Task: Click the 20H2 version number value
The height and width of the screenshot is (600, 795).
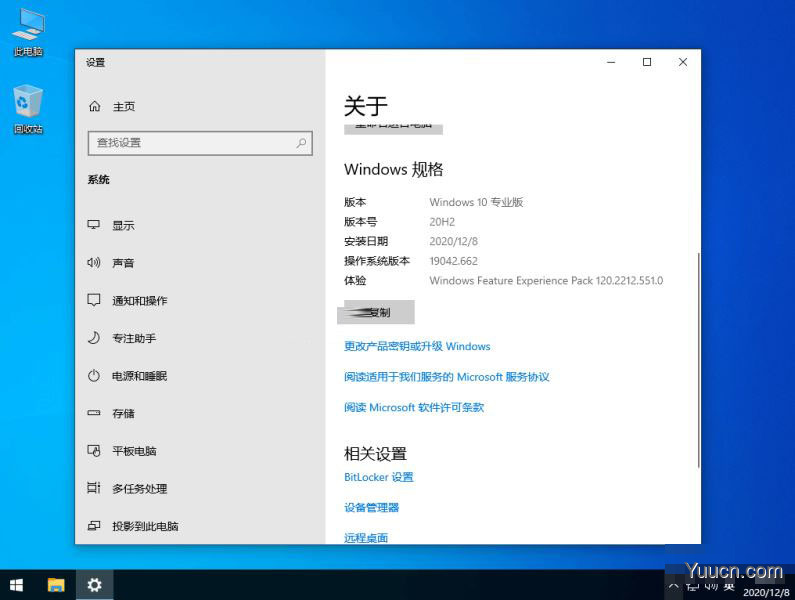Action: click(x=442, y=222)
